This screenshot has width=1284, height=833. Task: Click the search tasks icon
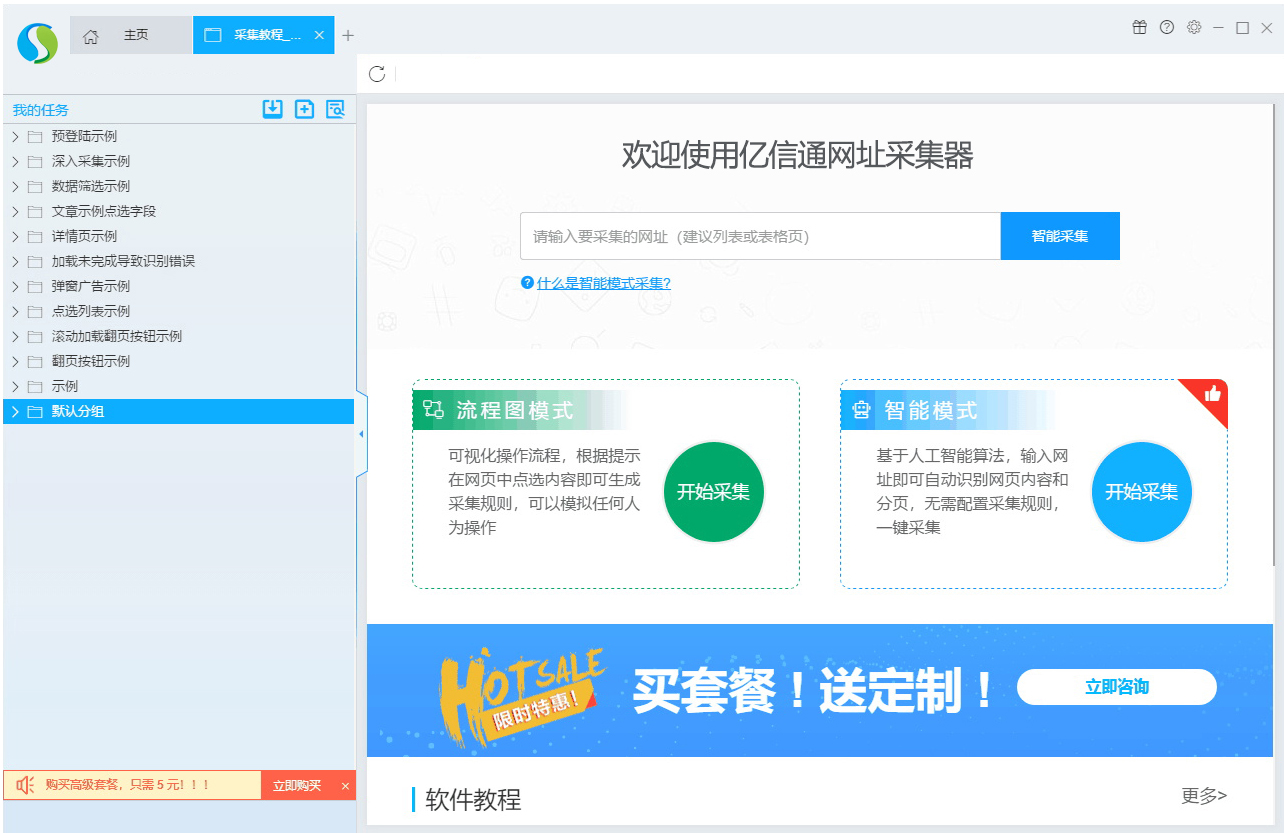335,109
